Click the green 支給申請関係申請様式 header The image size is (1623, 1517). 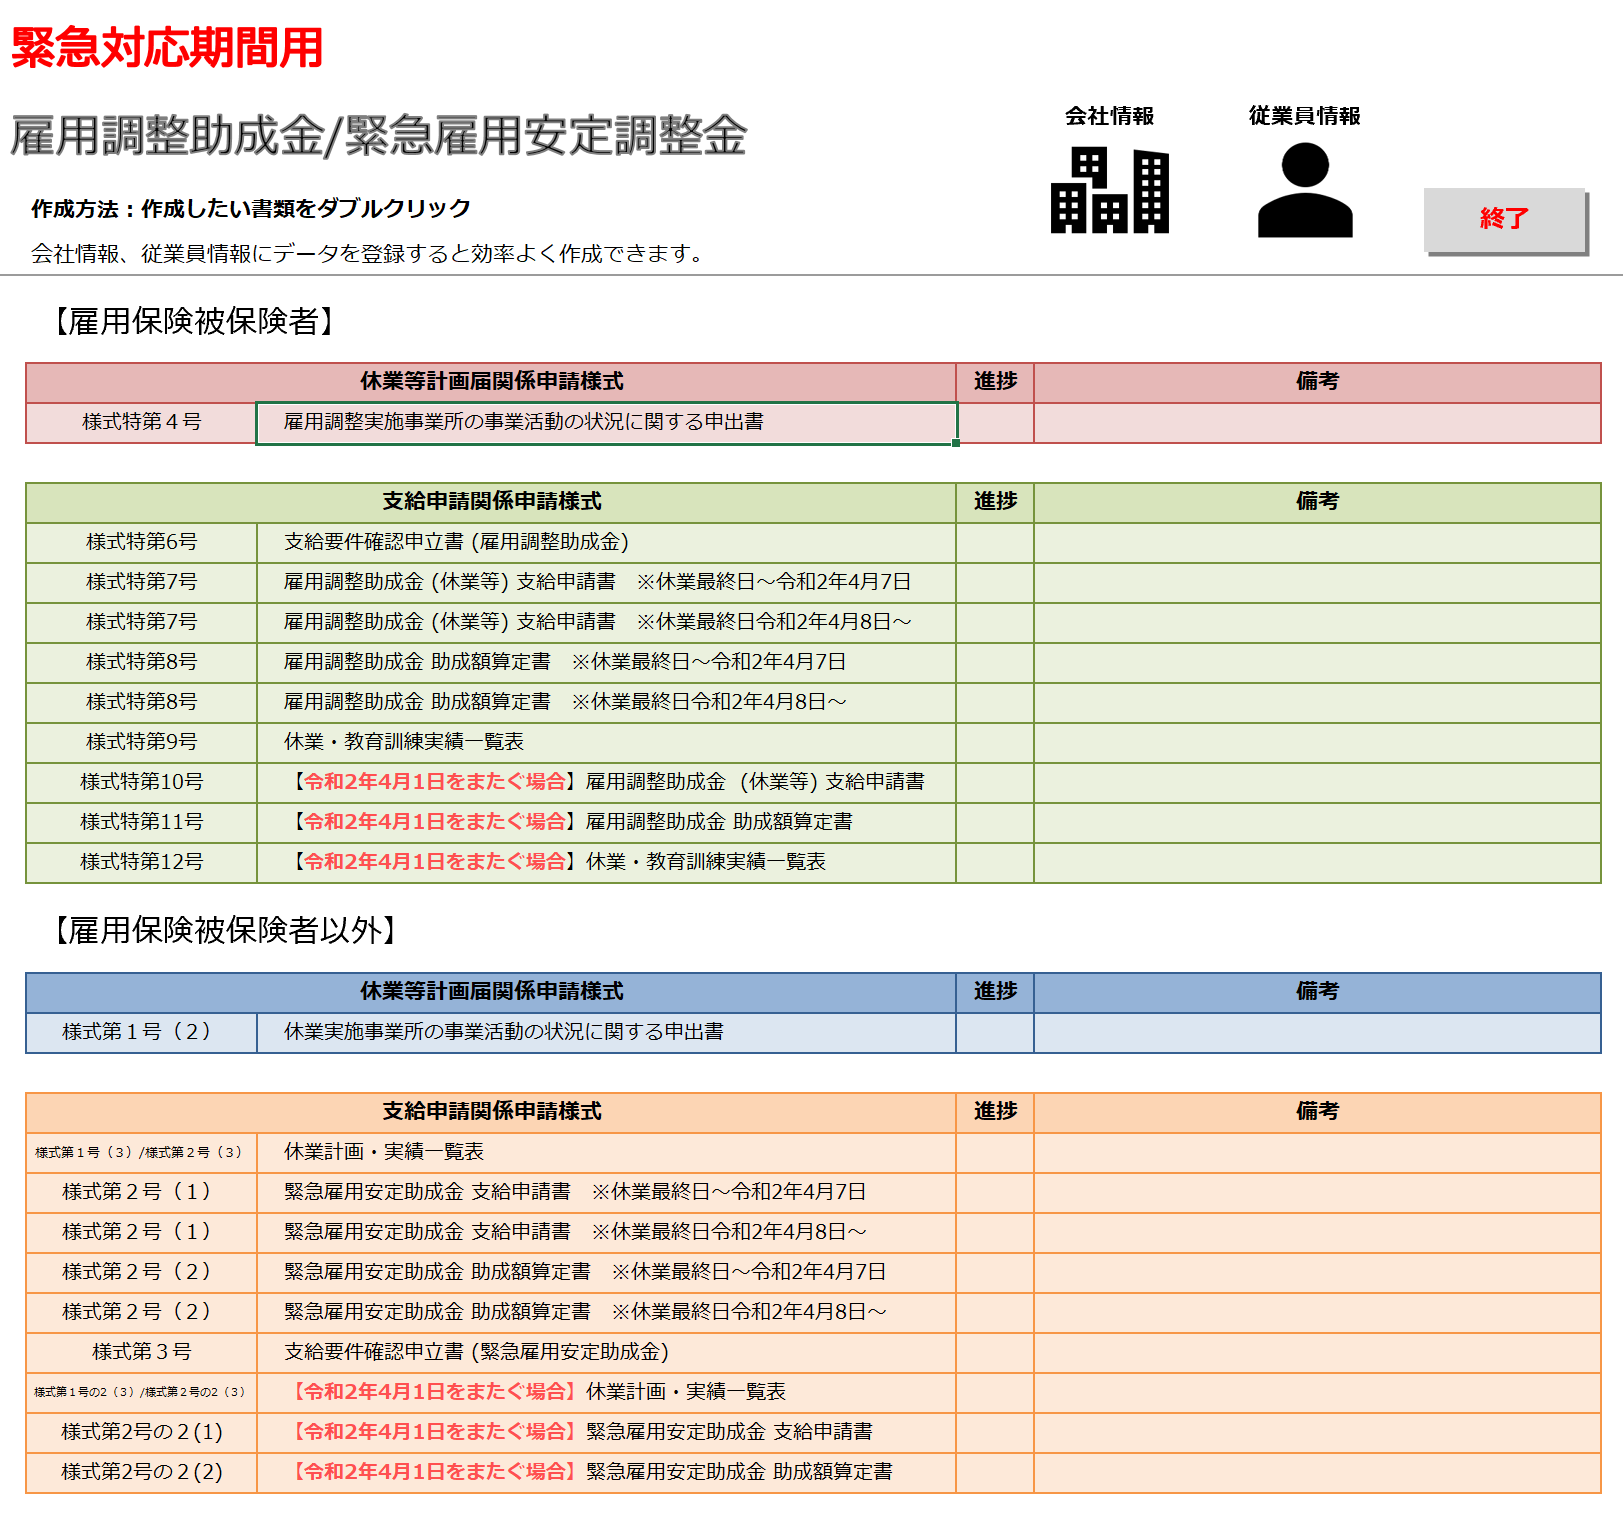[x=491, y=502]
